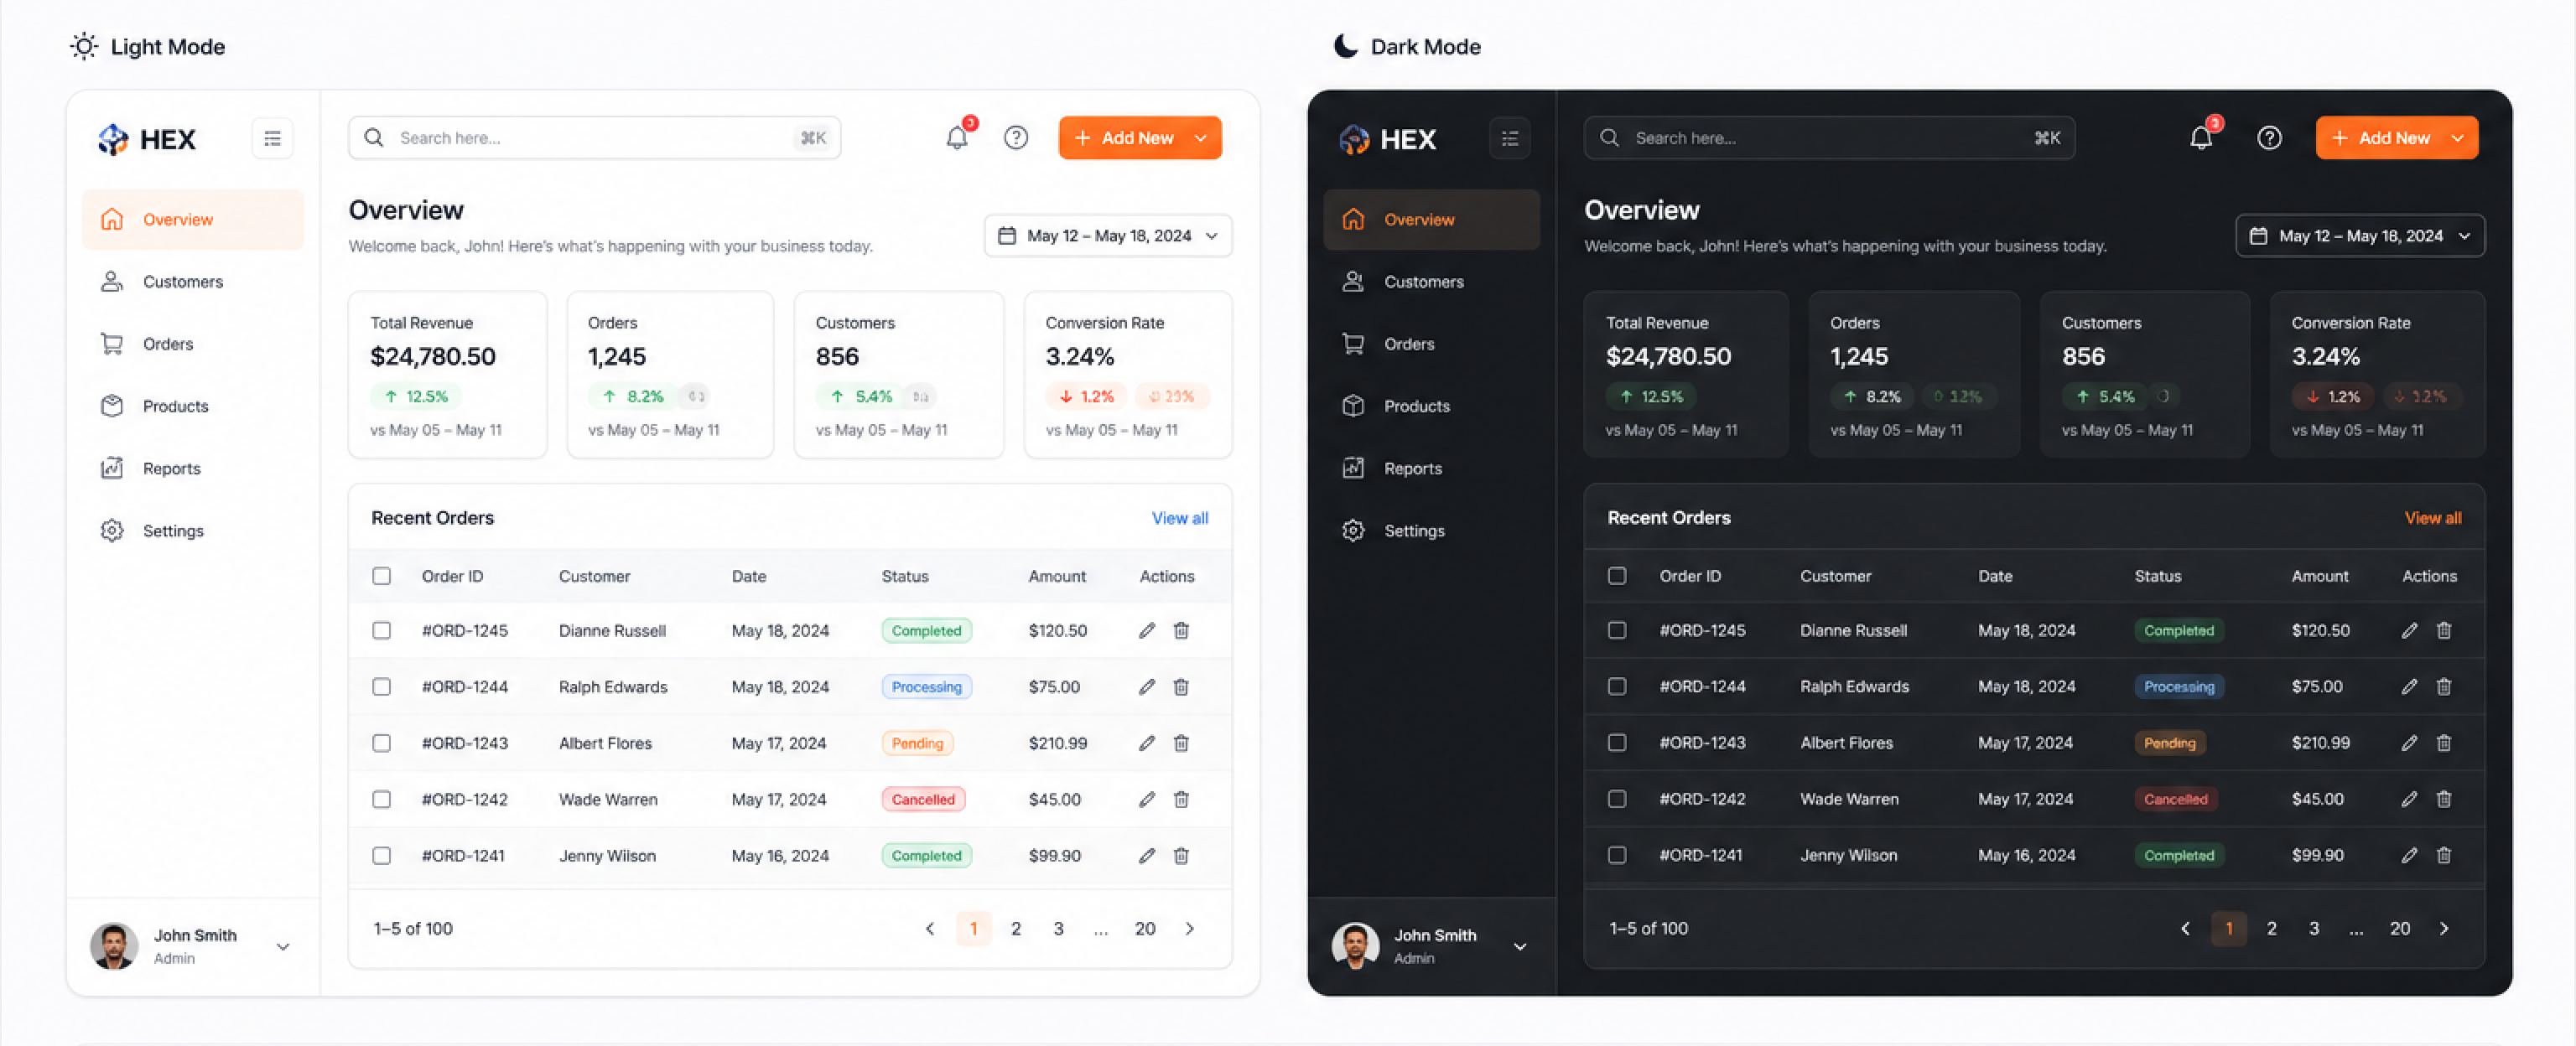Viewport: 2576px width, 1046px height.
Task: Expand John Smith profile chevron in light mode
Action: [283, 947]
